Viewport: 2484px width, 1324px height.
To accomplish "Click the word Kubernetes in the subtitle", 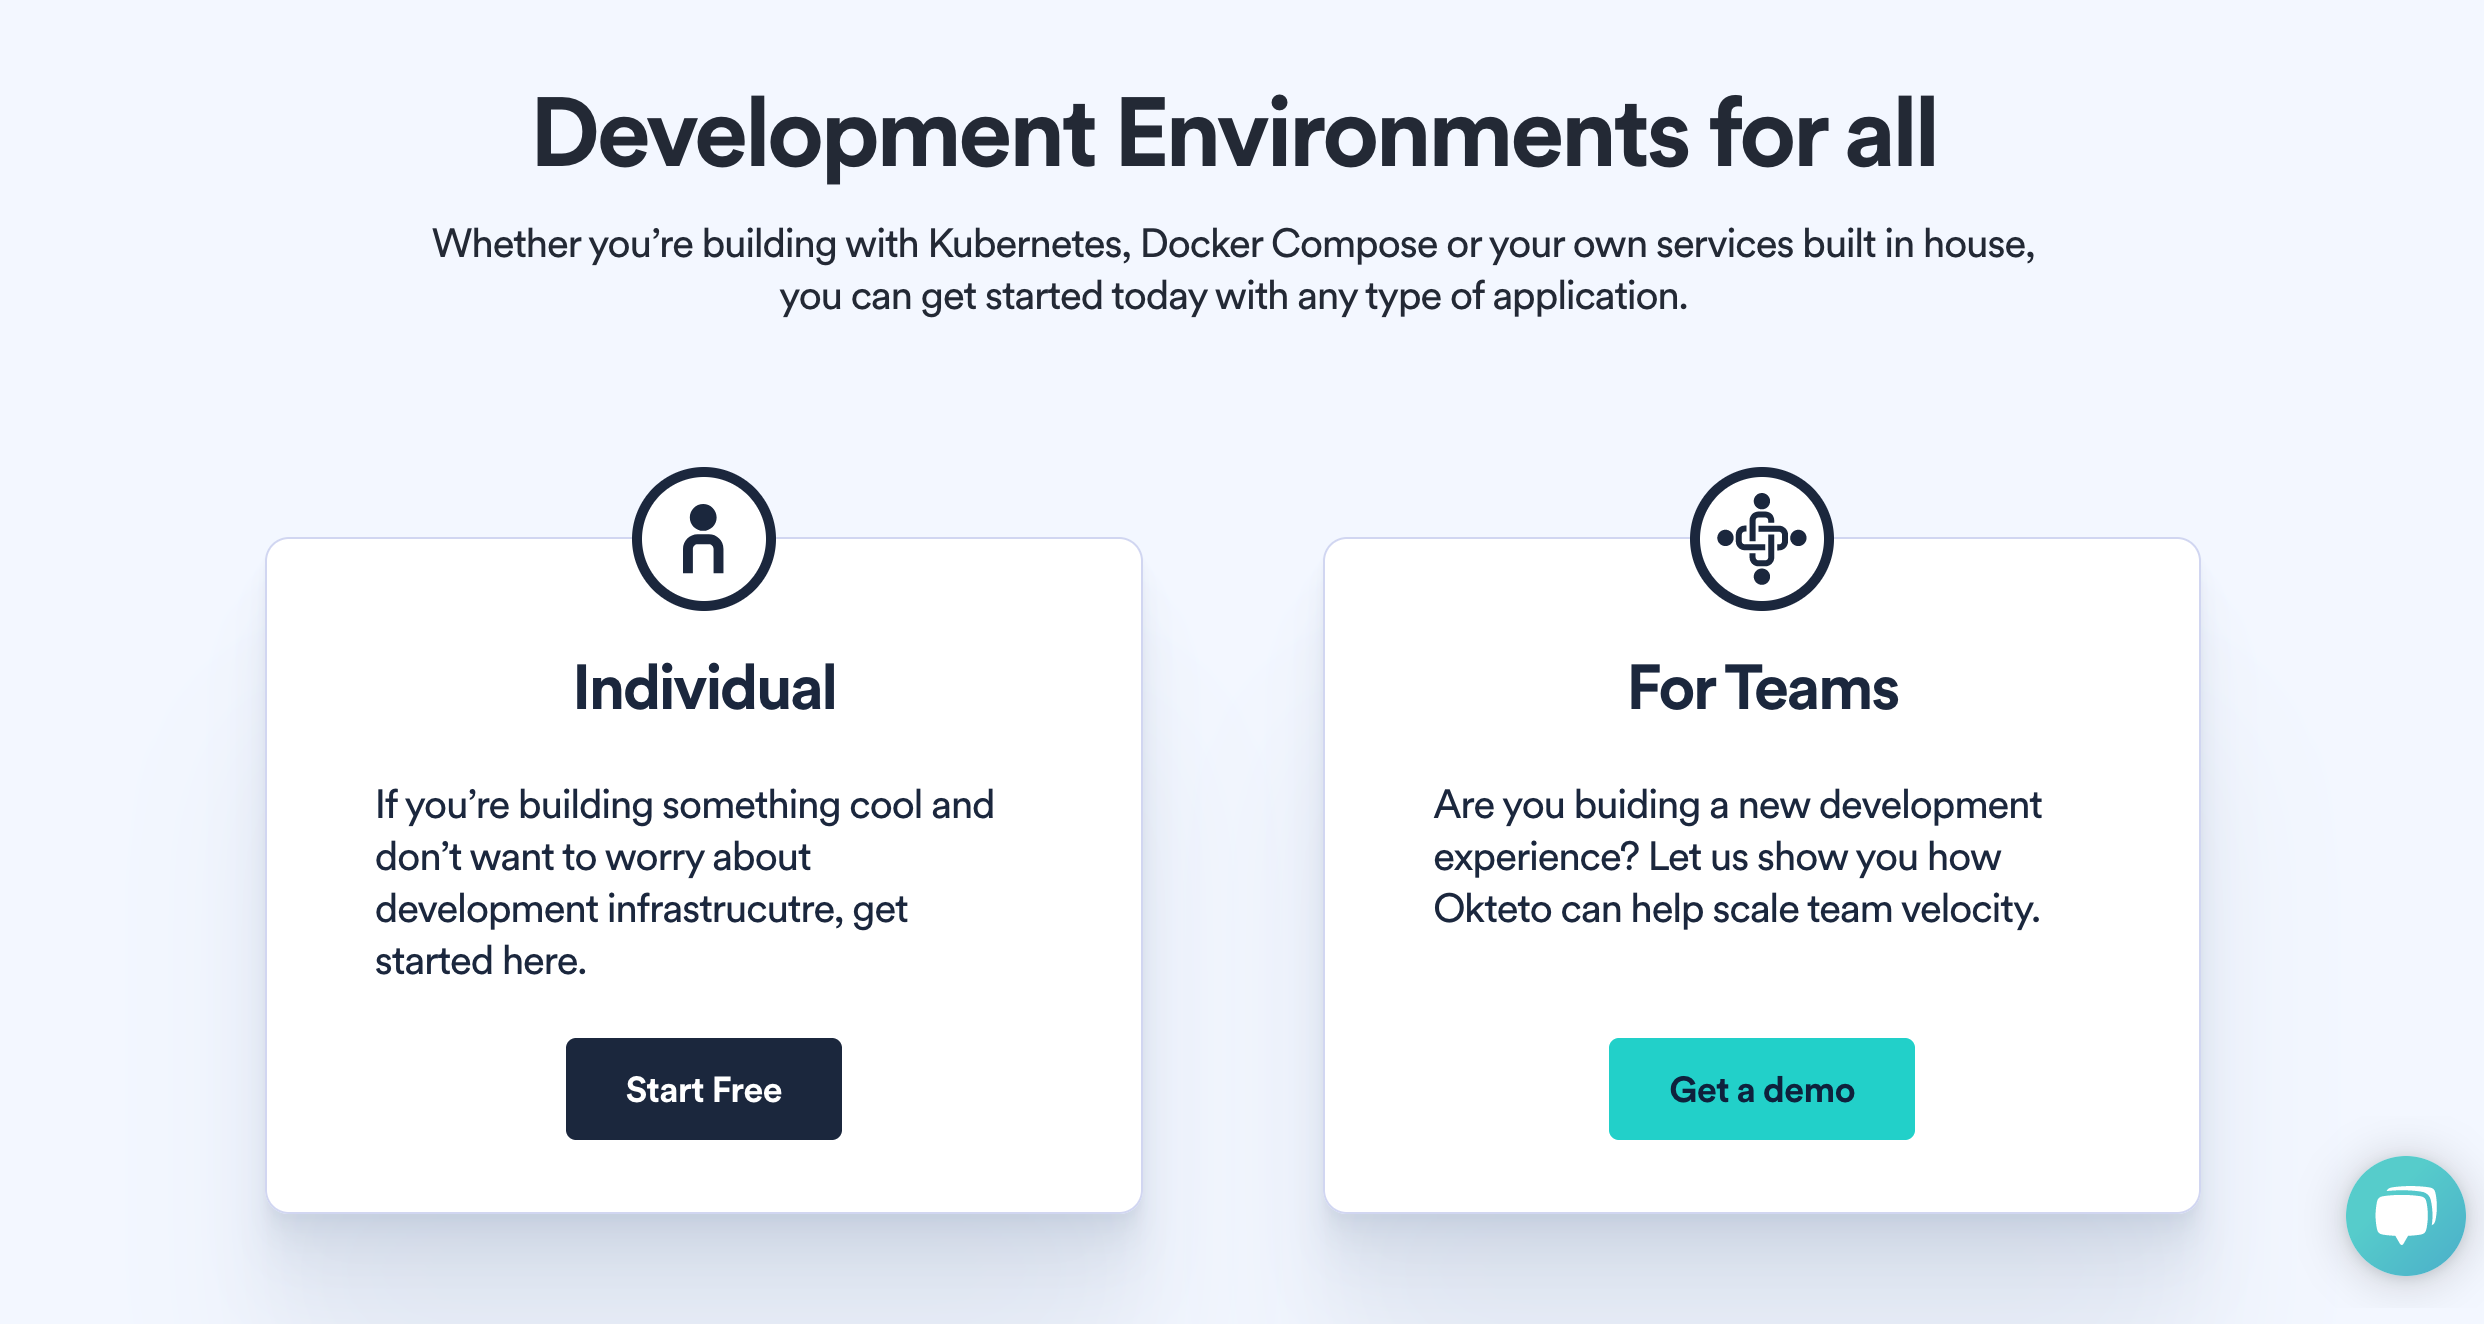I will [1025, 244].
